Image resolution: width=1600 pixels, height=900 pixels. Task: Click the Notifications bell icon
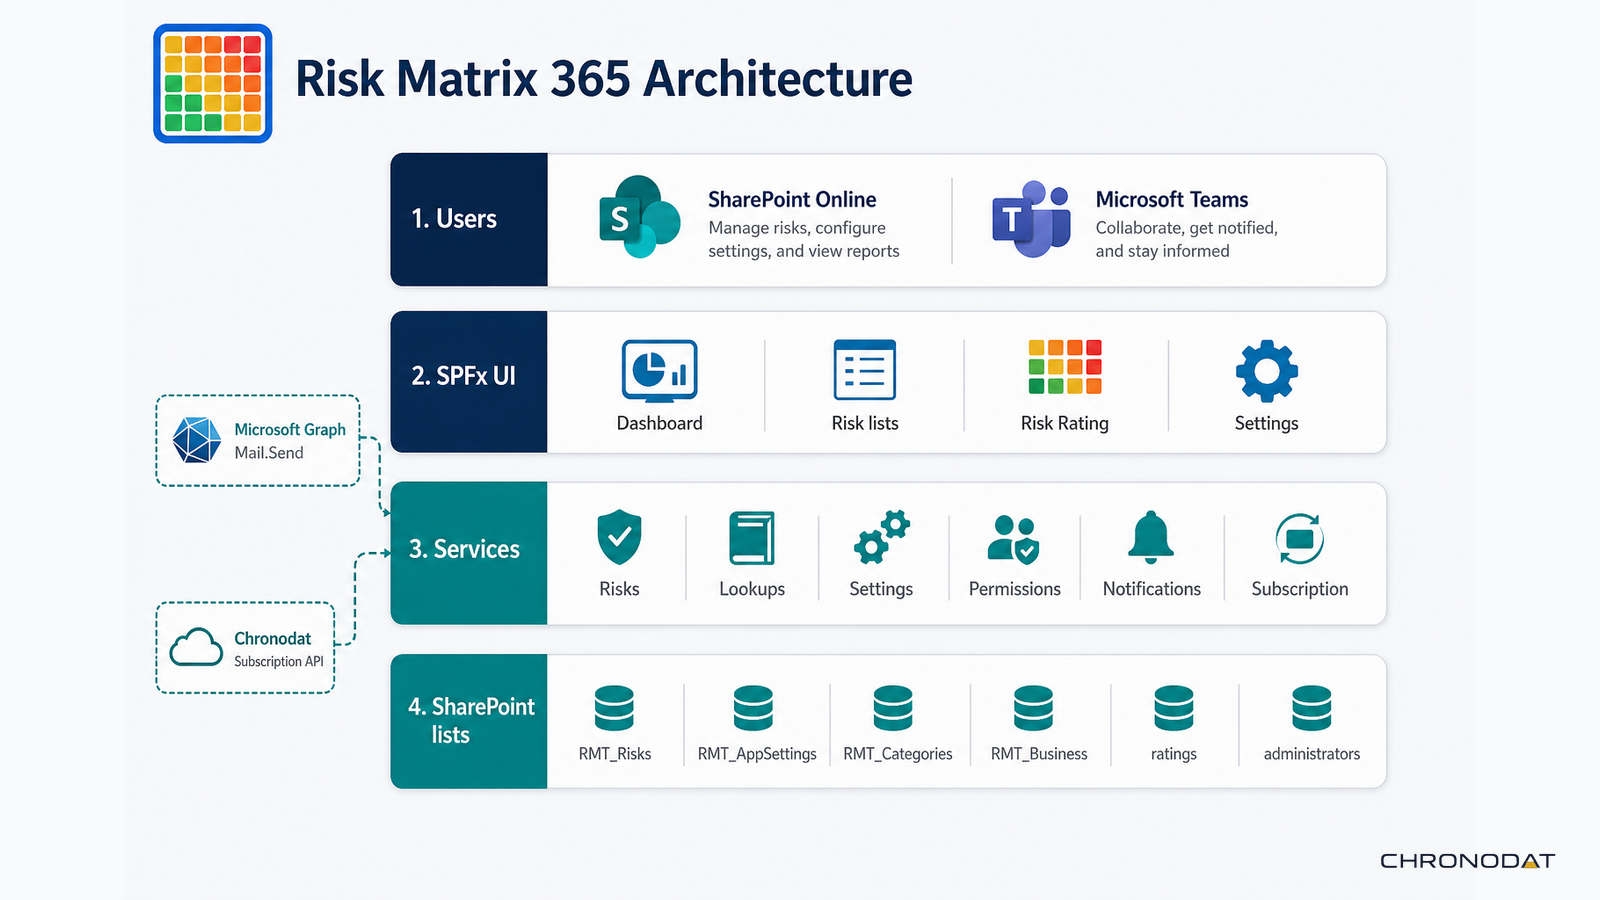point(1151,537)
